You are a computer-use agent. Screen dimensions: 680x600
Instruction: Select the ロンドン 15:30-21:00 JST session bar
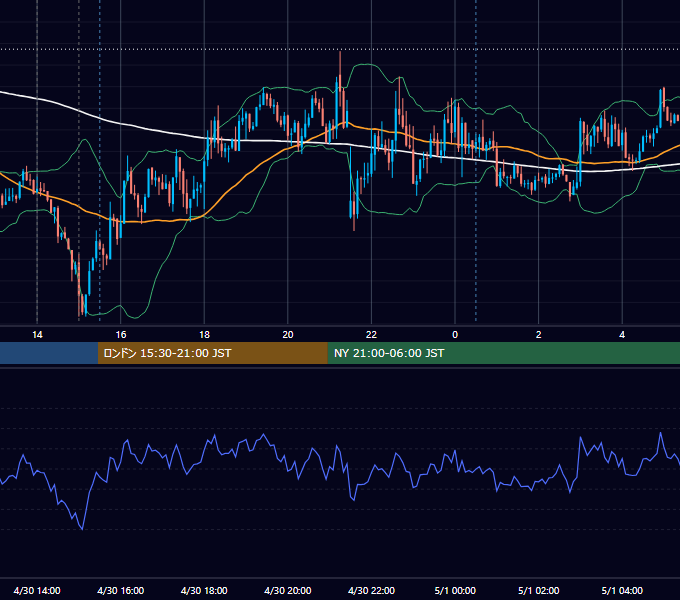click(212, 353)
